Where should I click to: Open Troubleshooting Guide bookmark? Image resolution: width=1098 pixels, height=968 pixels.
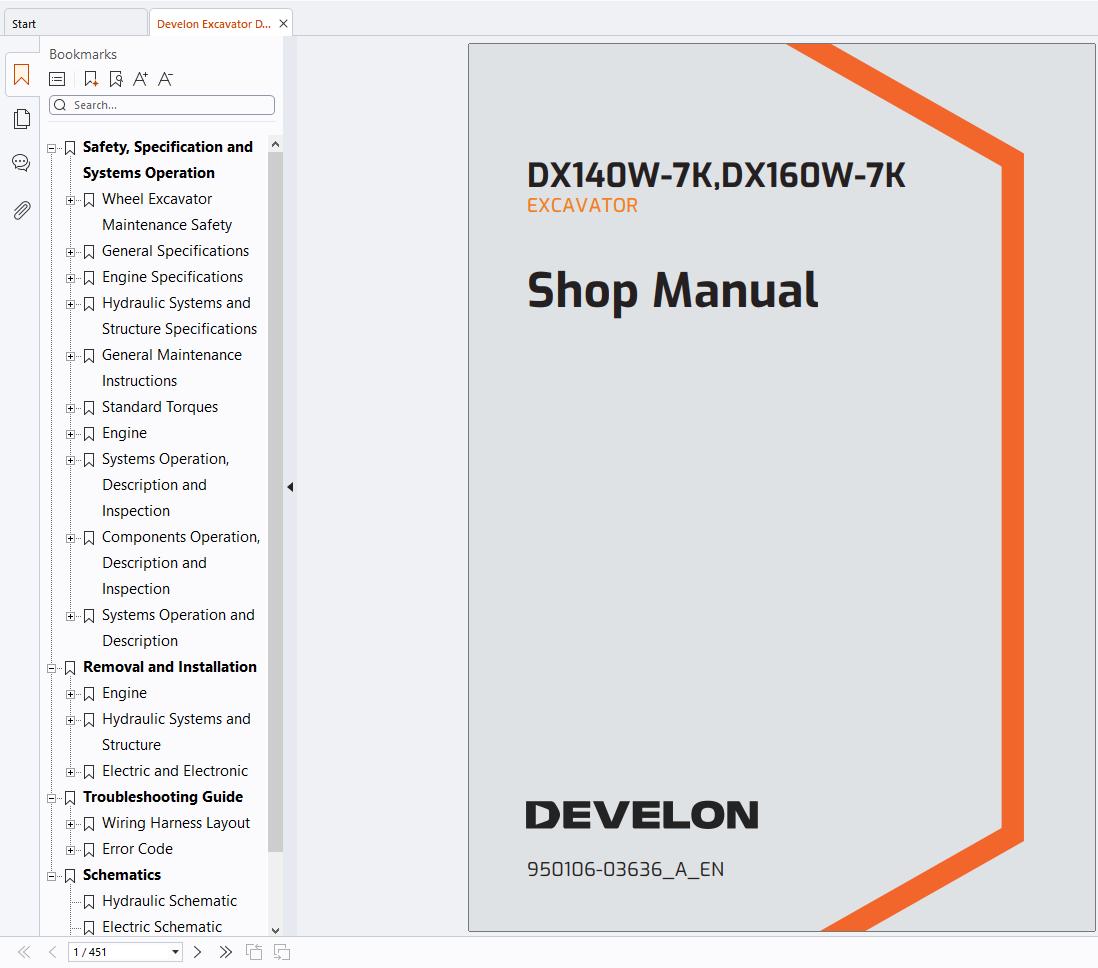click(x=162, y=797)
